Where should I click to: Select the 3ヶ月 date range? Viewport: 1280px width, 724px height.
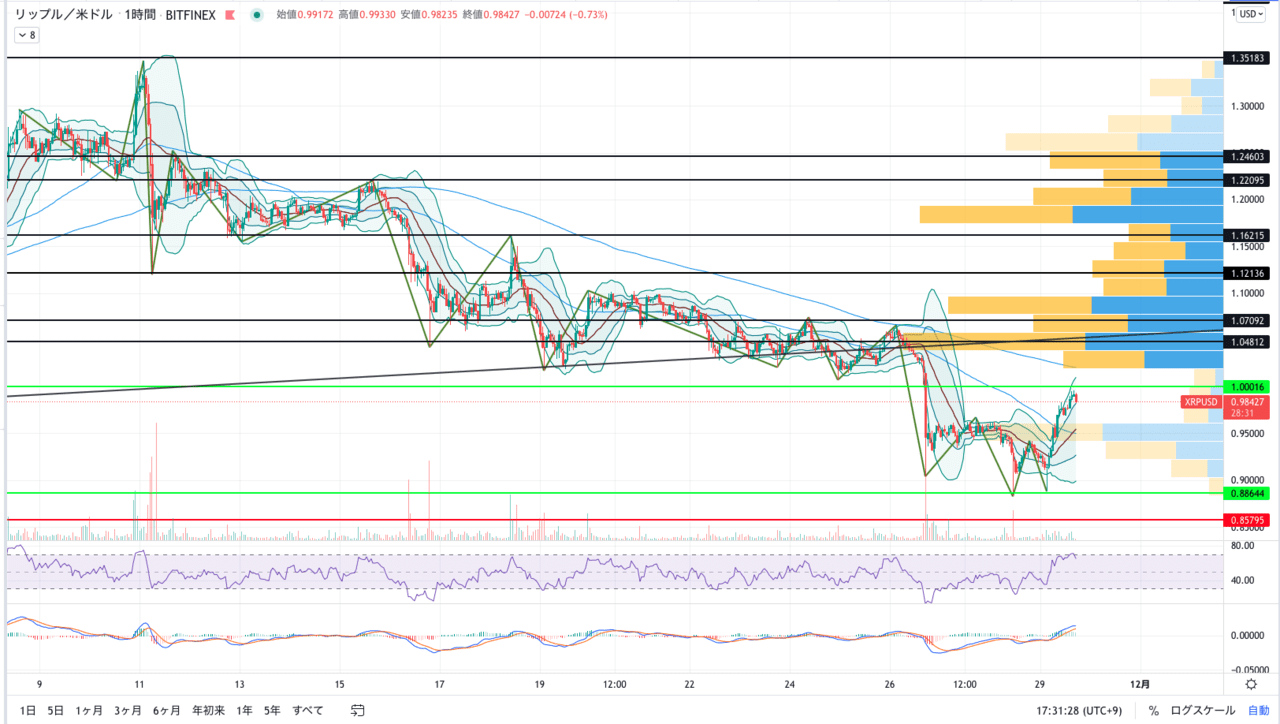click(127, 711)
